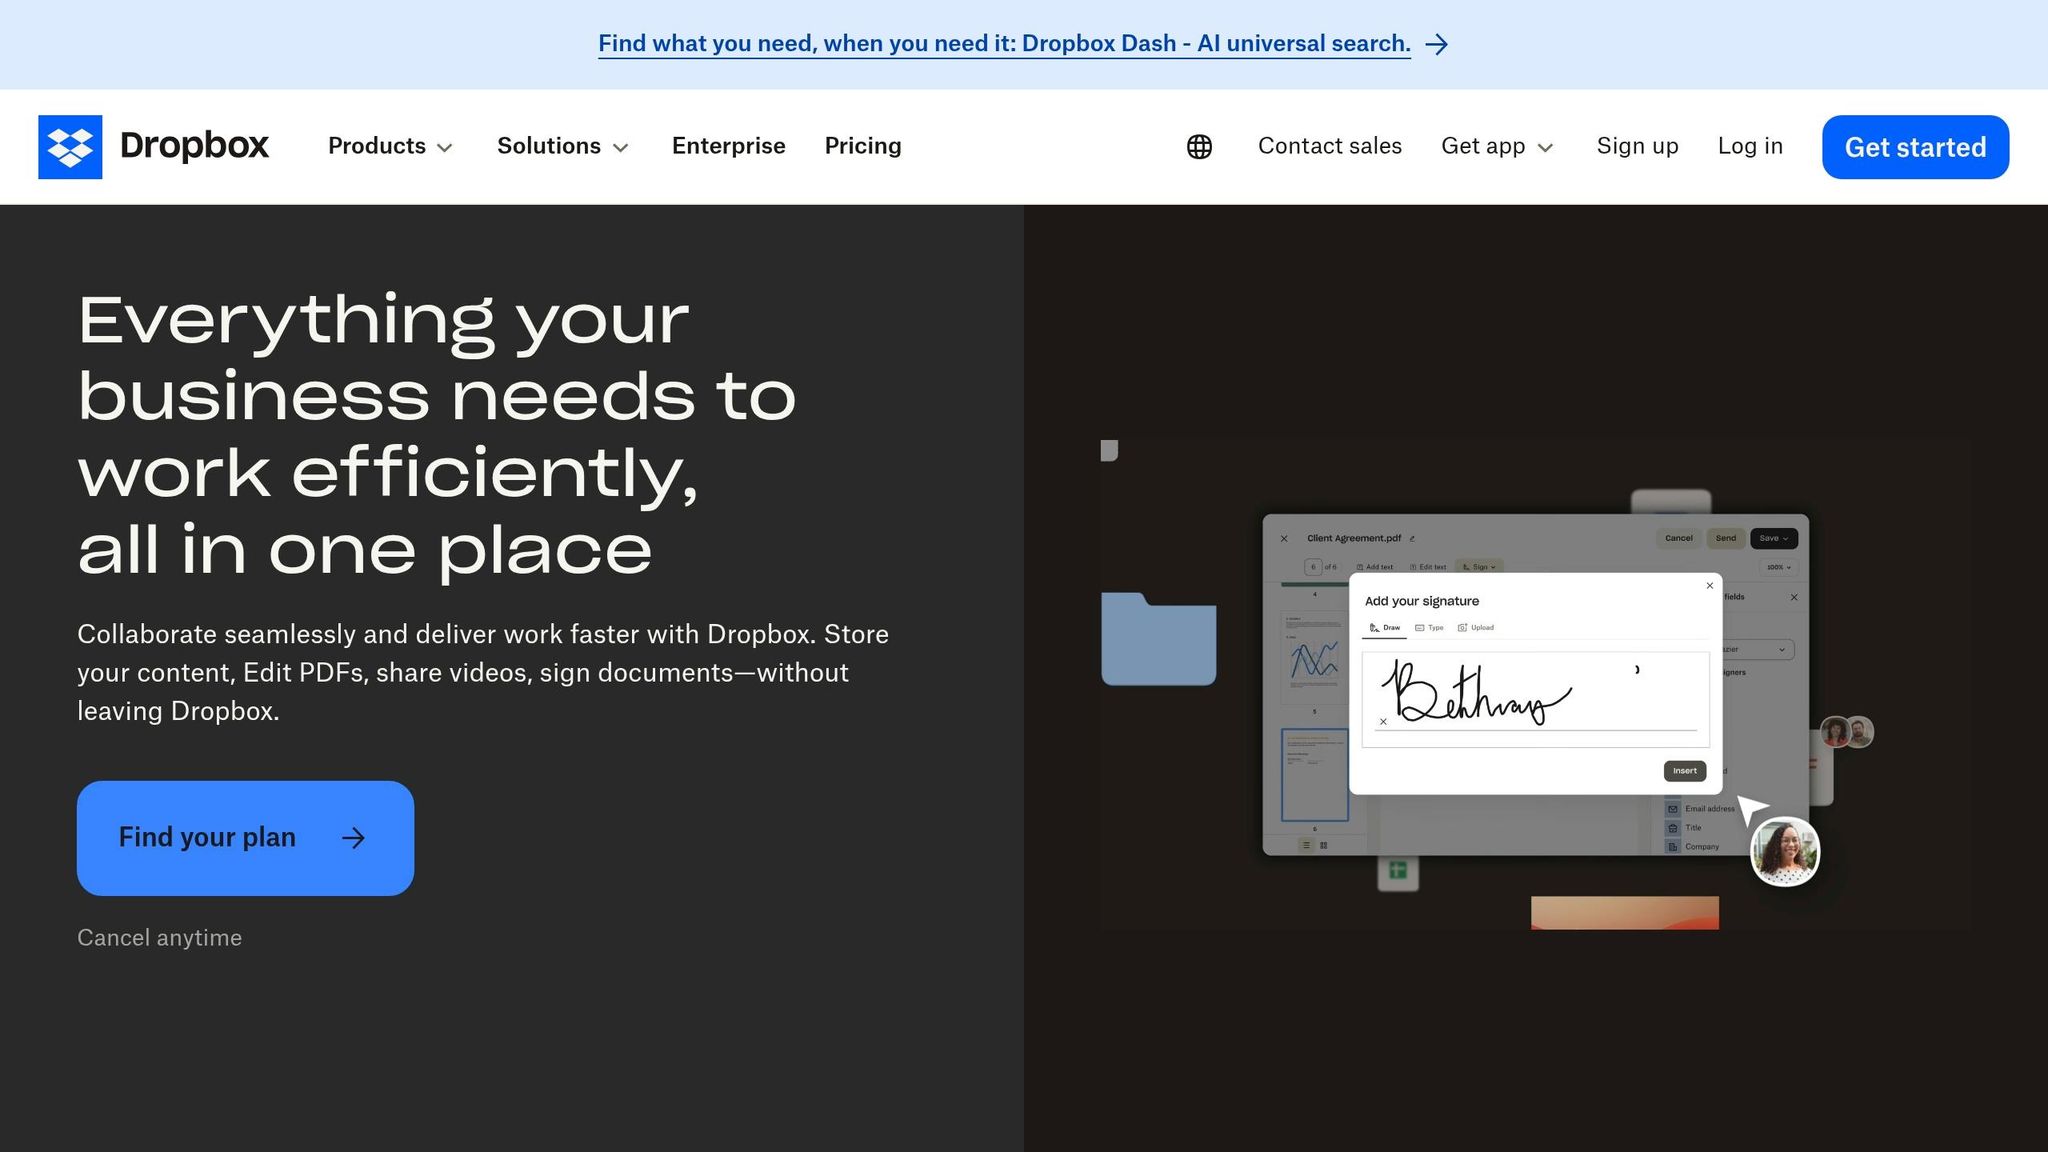Viewport: 2048px width, 1152px height.
Task: Switch to grid view in thumbnail panel
Action: pos(1324,846)
